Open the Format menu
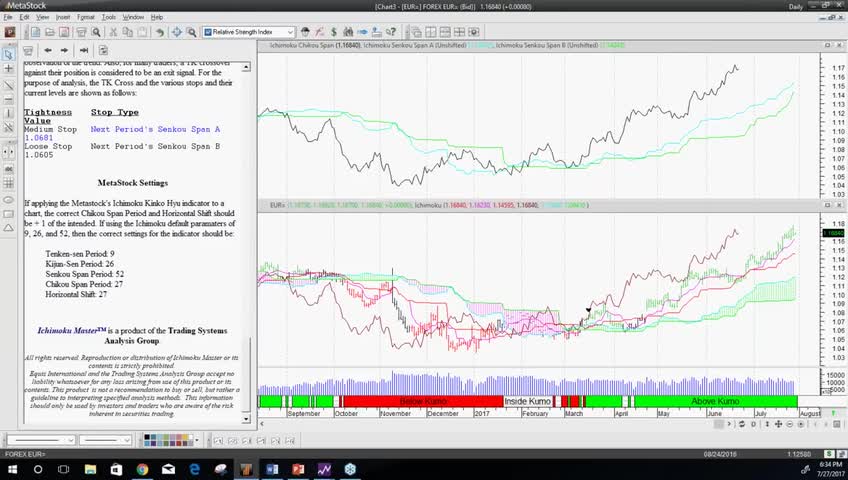This screenshot has height=480, width=848. coord(85,17)
